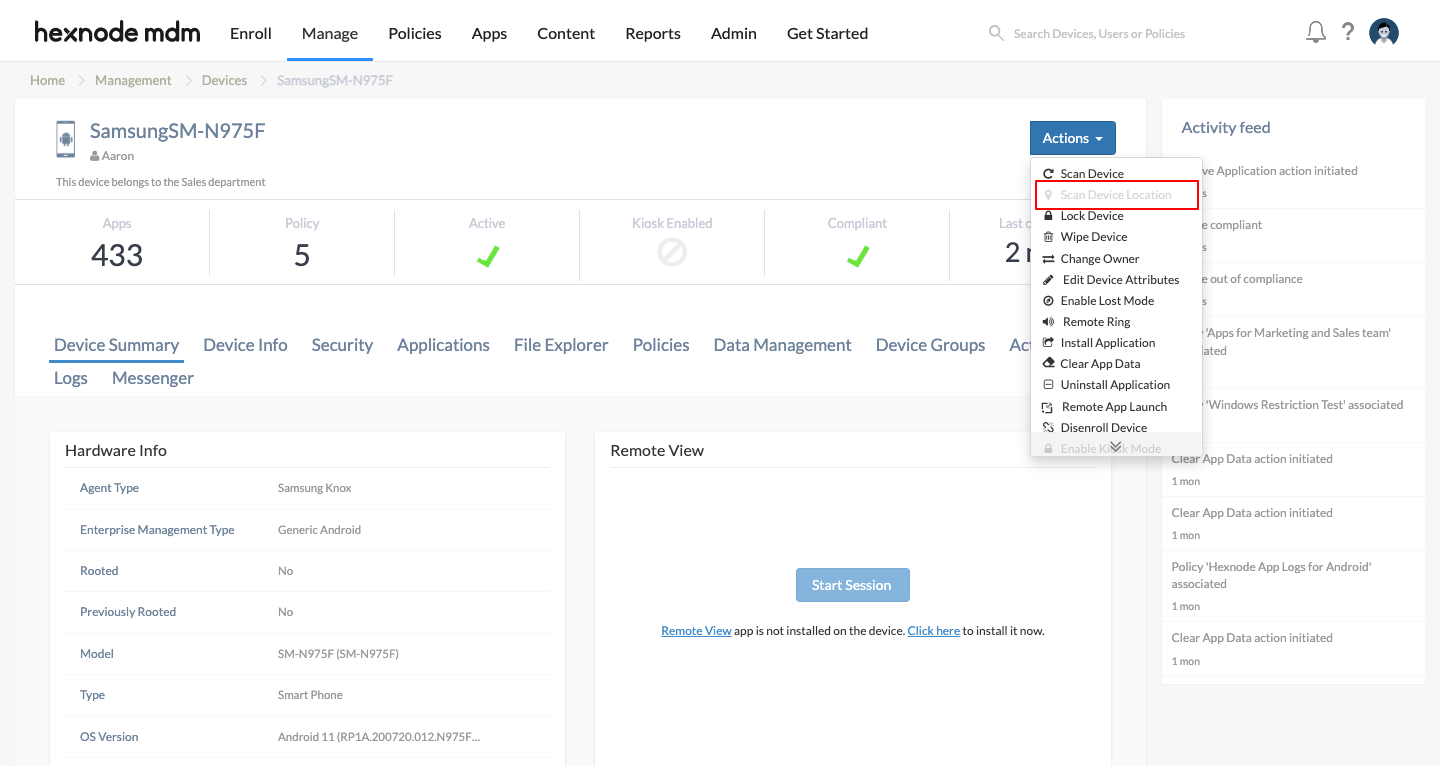Click the Clear App Data eraser icon
The image size is (1440, 766).
click(1048, 364)
